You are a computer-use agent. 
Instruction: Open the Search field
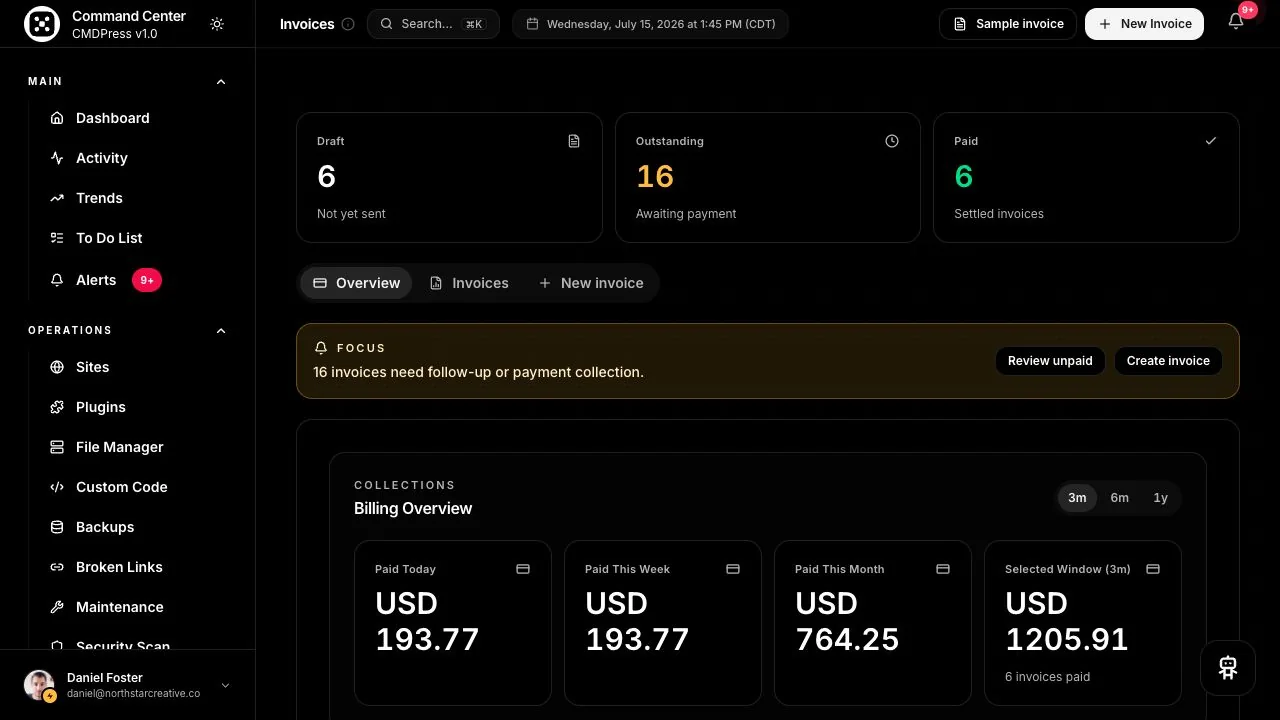coord(433,24)
